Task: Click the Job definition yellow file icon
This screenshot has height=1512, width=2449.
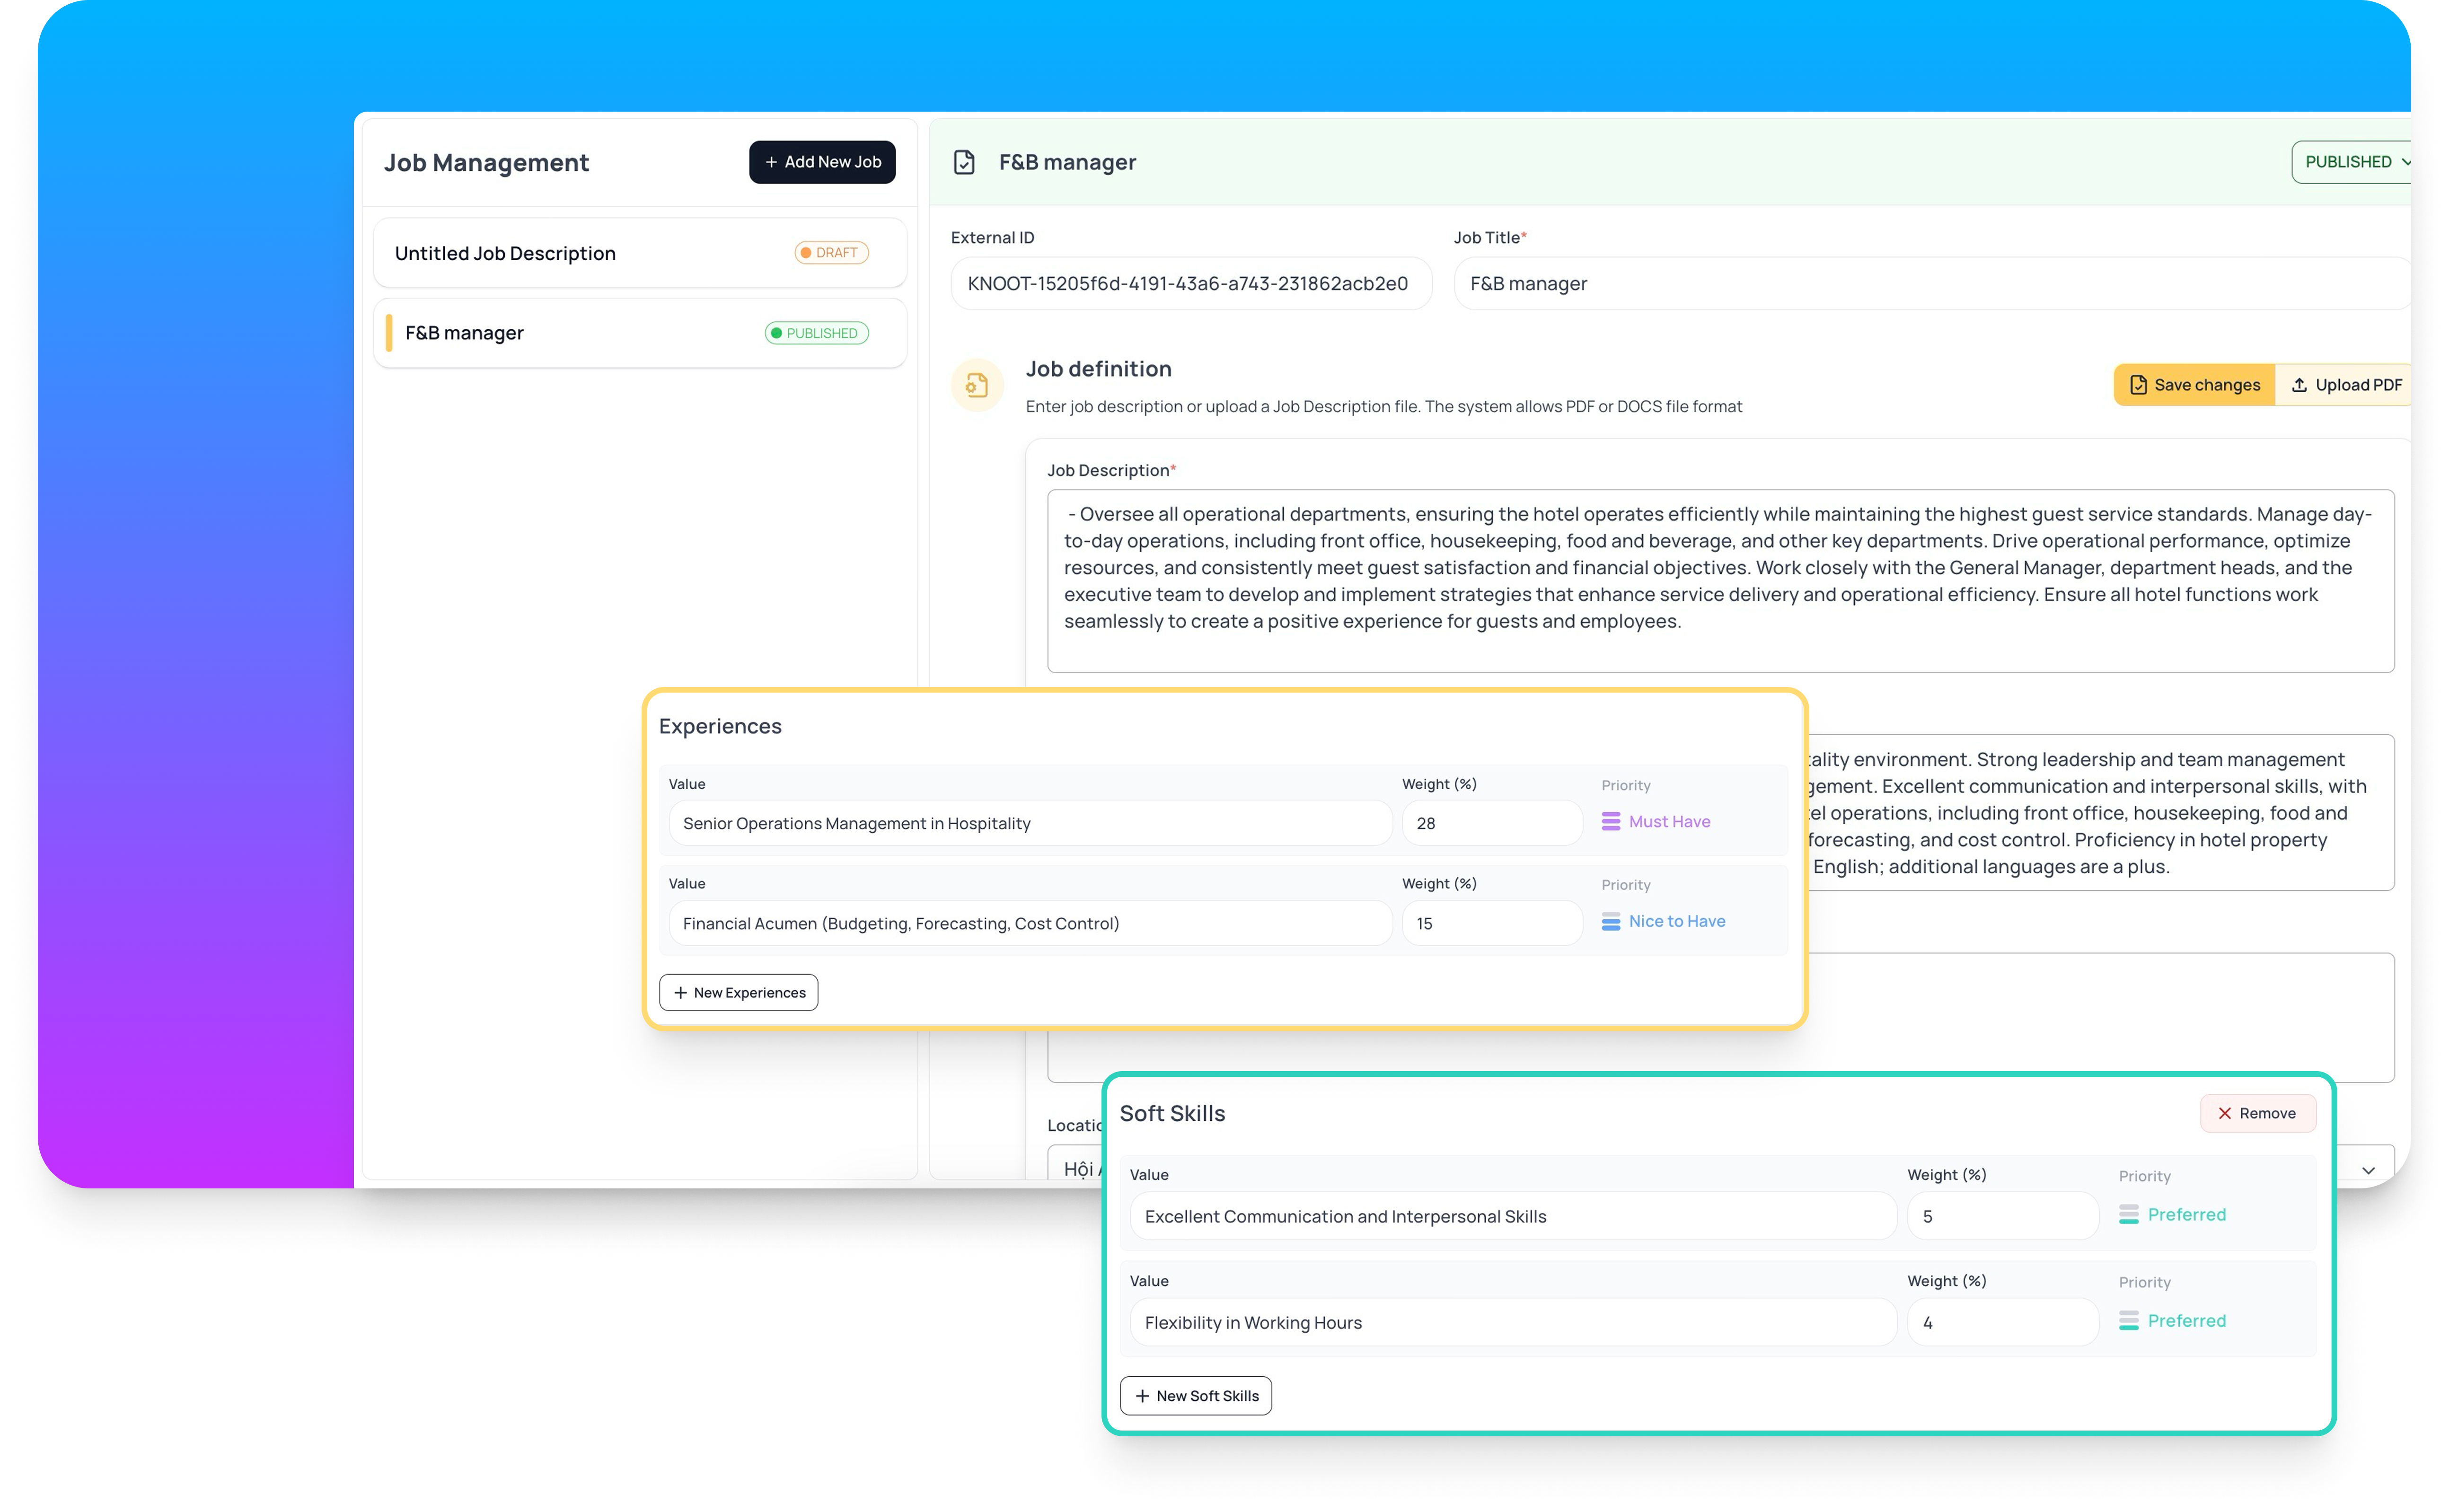Action: pos(977,385)
